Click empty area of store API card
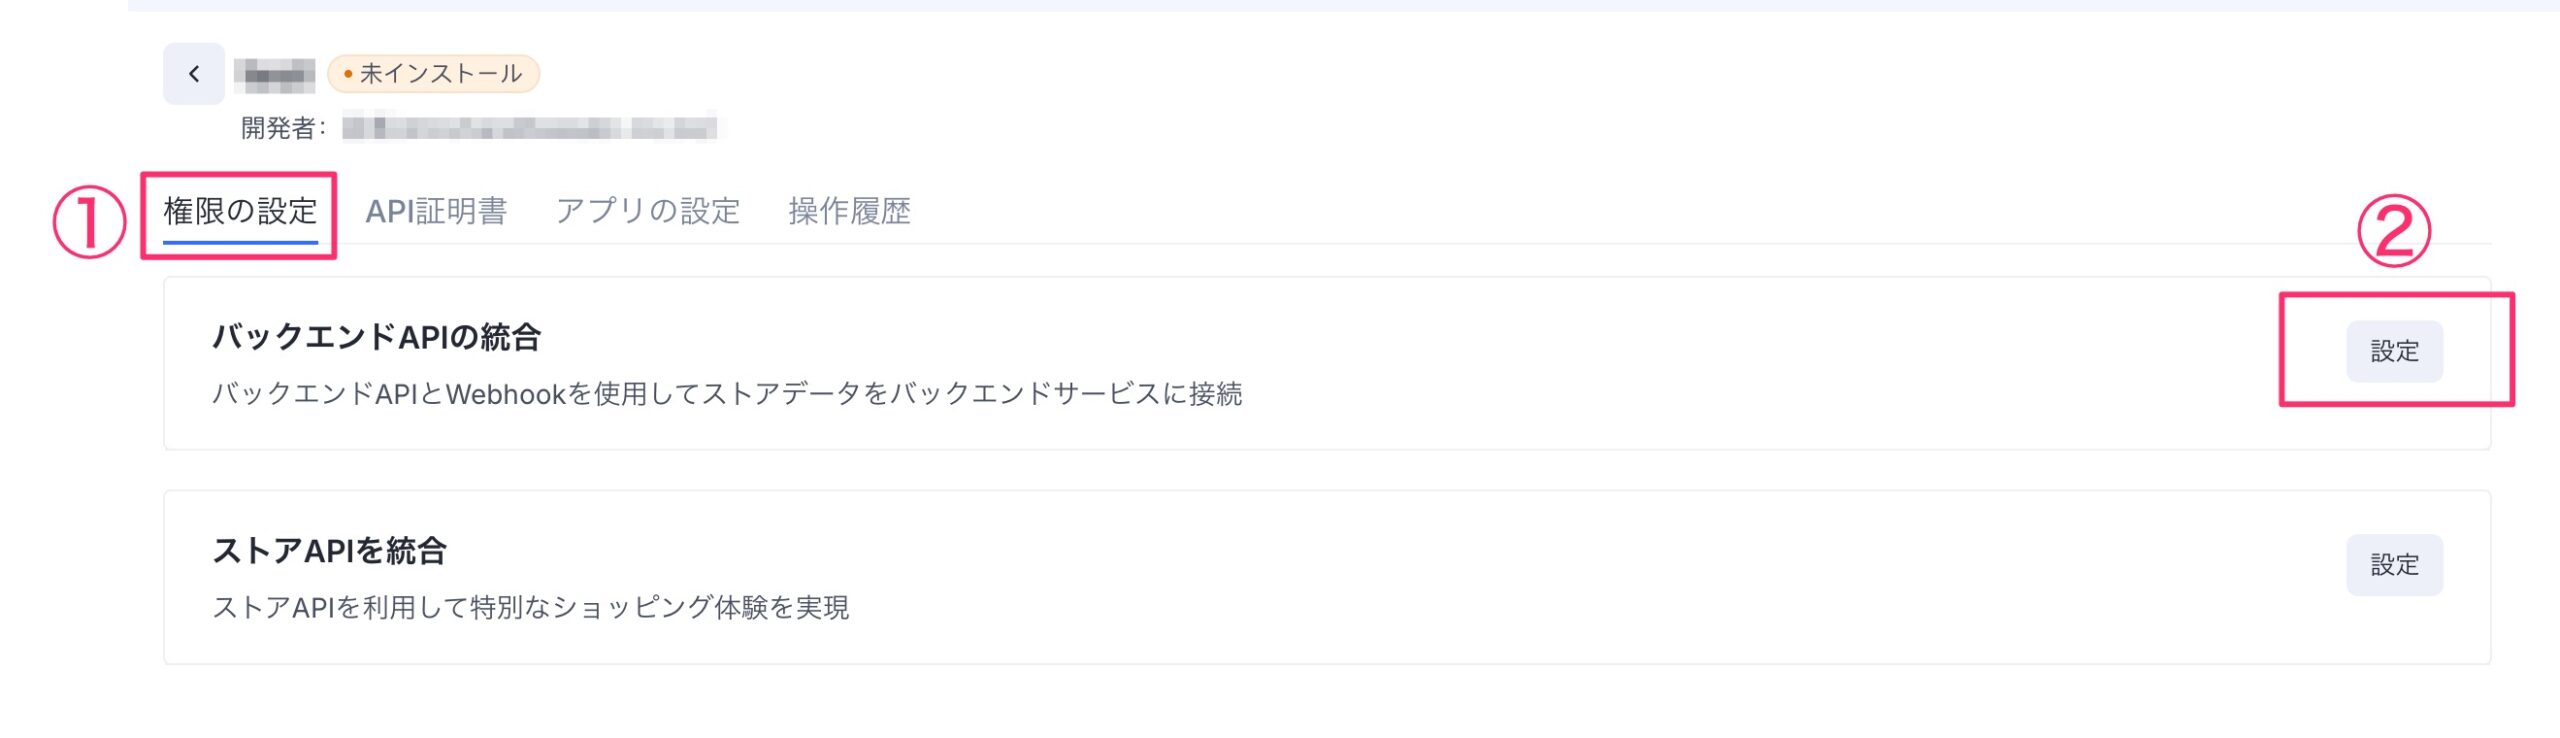 click(x=1500, y=578)
